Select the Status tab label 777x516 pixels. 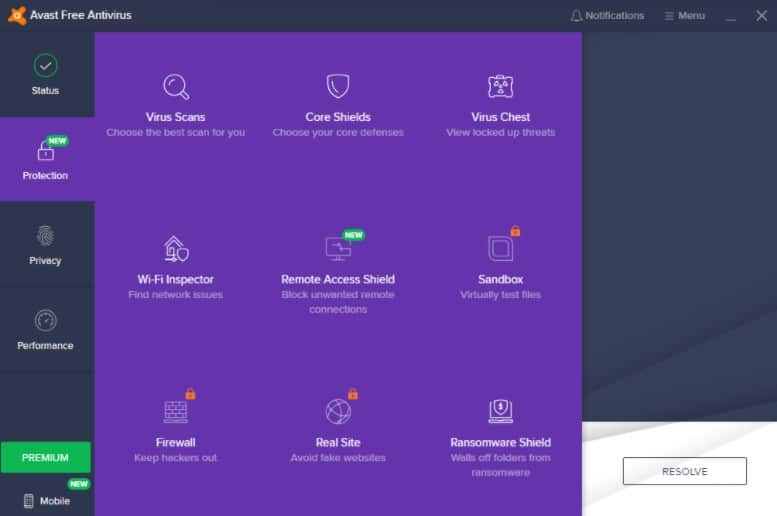point(45,91)
